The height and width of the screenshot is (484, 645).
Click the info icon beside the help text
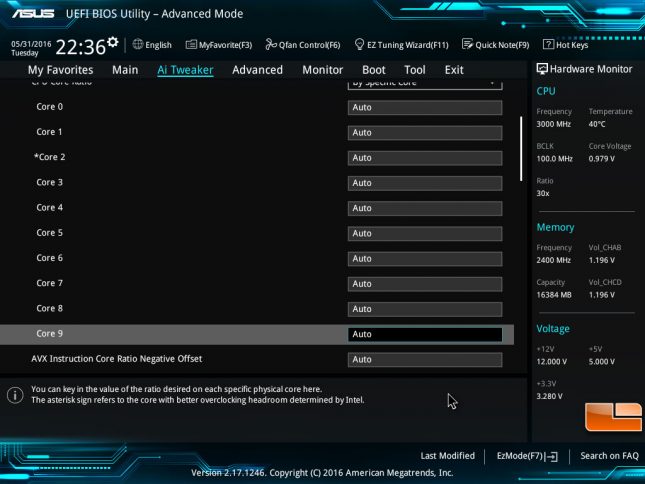pos(15,395)
